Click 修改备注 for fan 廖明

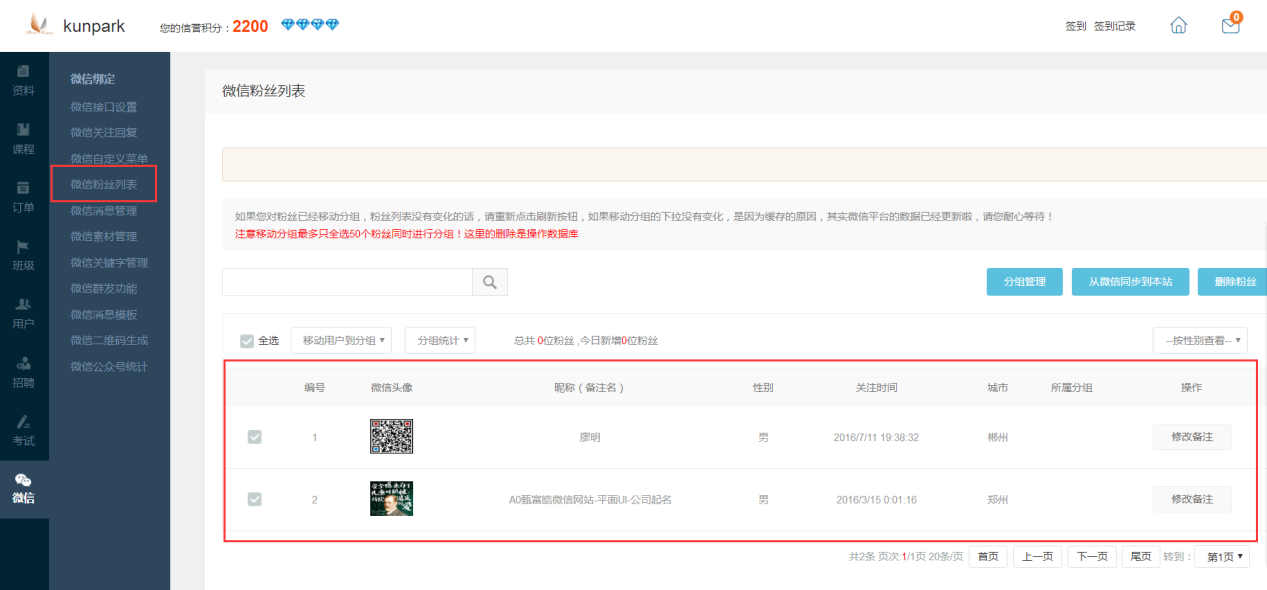coord(1192,436)
